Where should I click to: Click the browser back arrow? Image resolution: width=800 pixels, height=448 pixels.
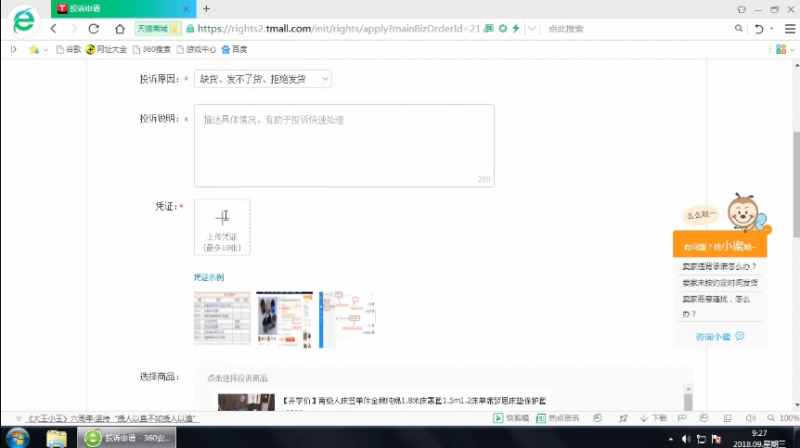tap(54, 29)
